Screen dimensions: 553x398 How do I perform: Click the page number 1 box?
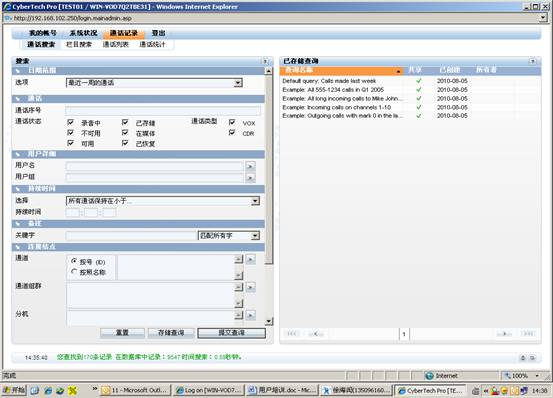pyautogui.click(x=404, y=334)
